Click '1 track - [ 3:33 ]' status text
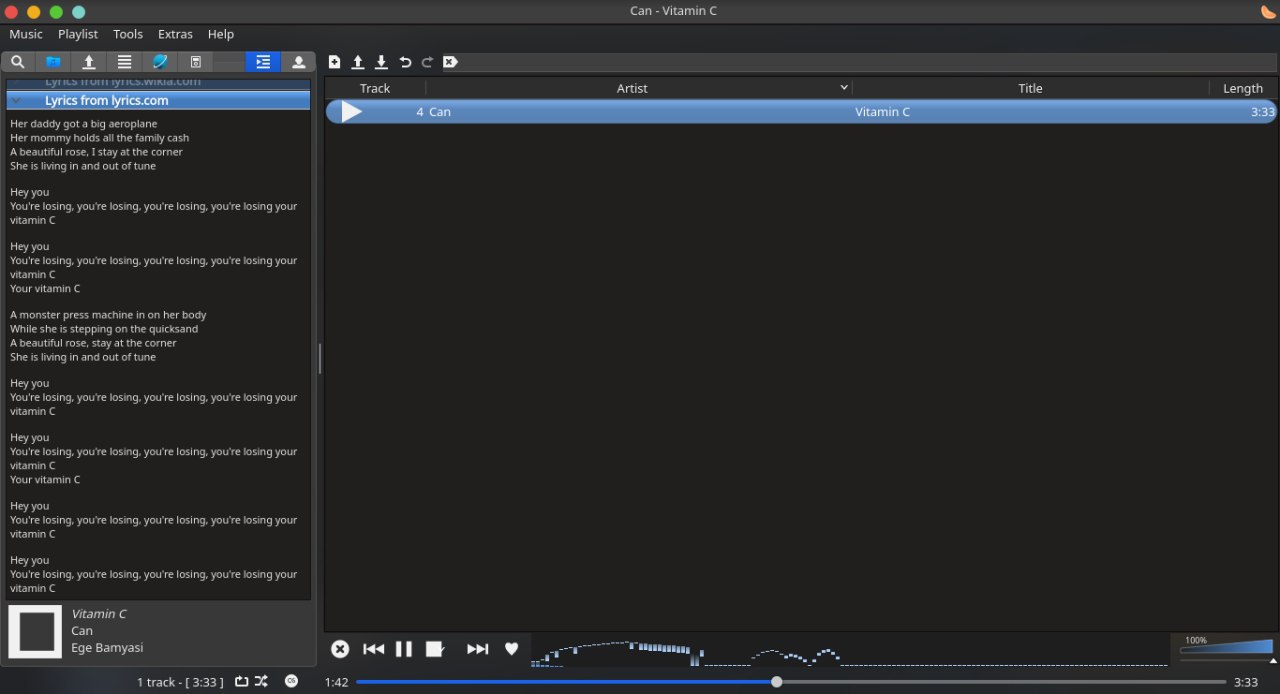 tap(180, 682)
